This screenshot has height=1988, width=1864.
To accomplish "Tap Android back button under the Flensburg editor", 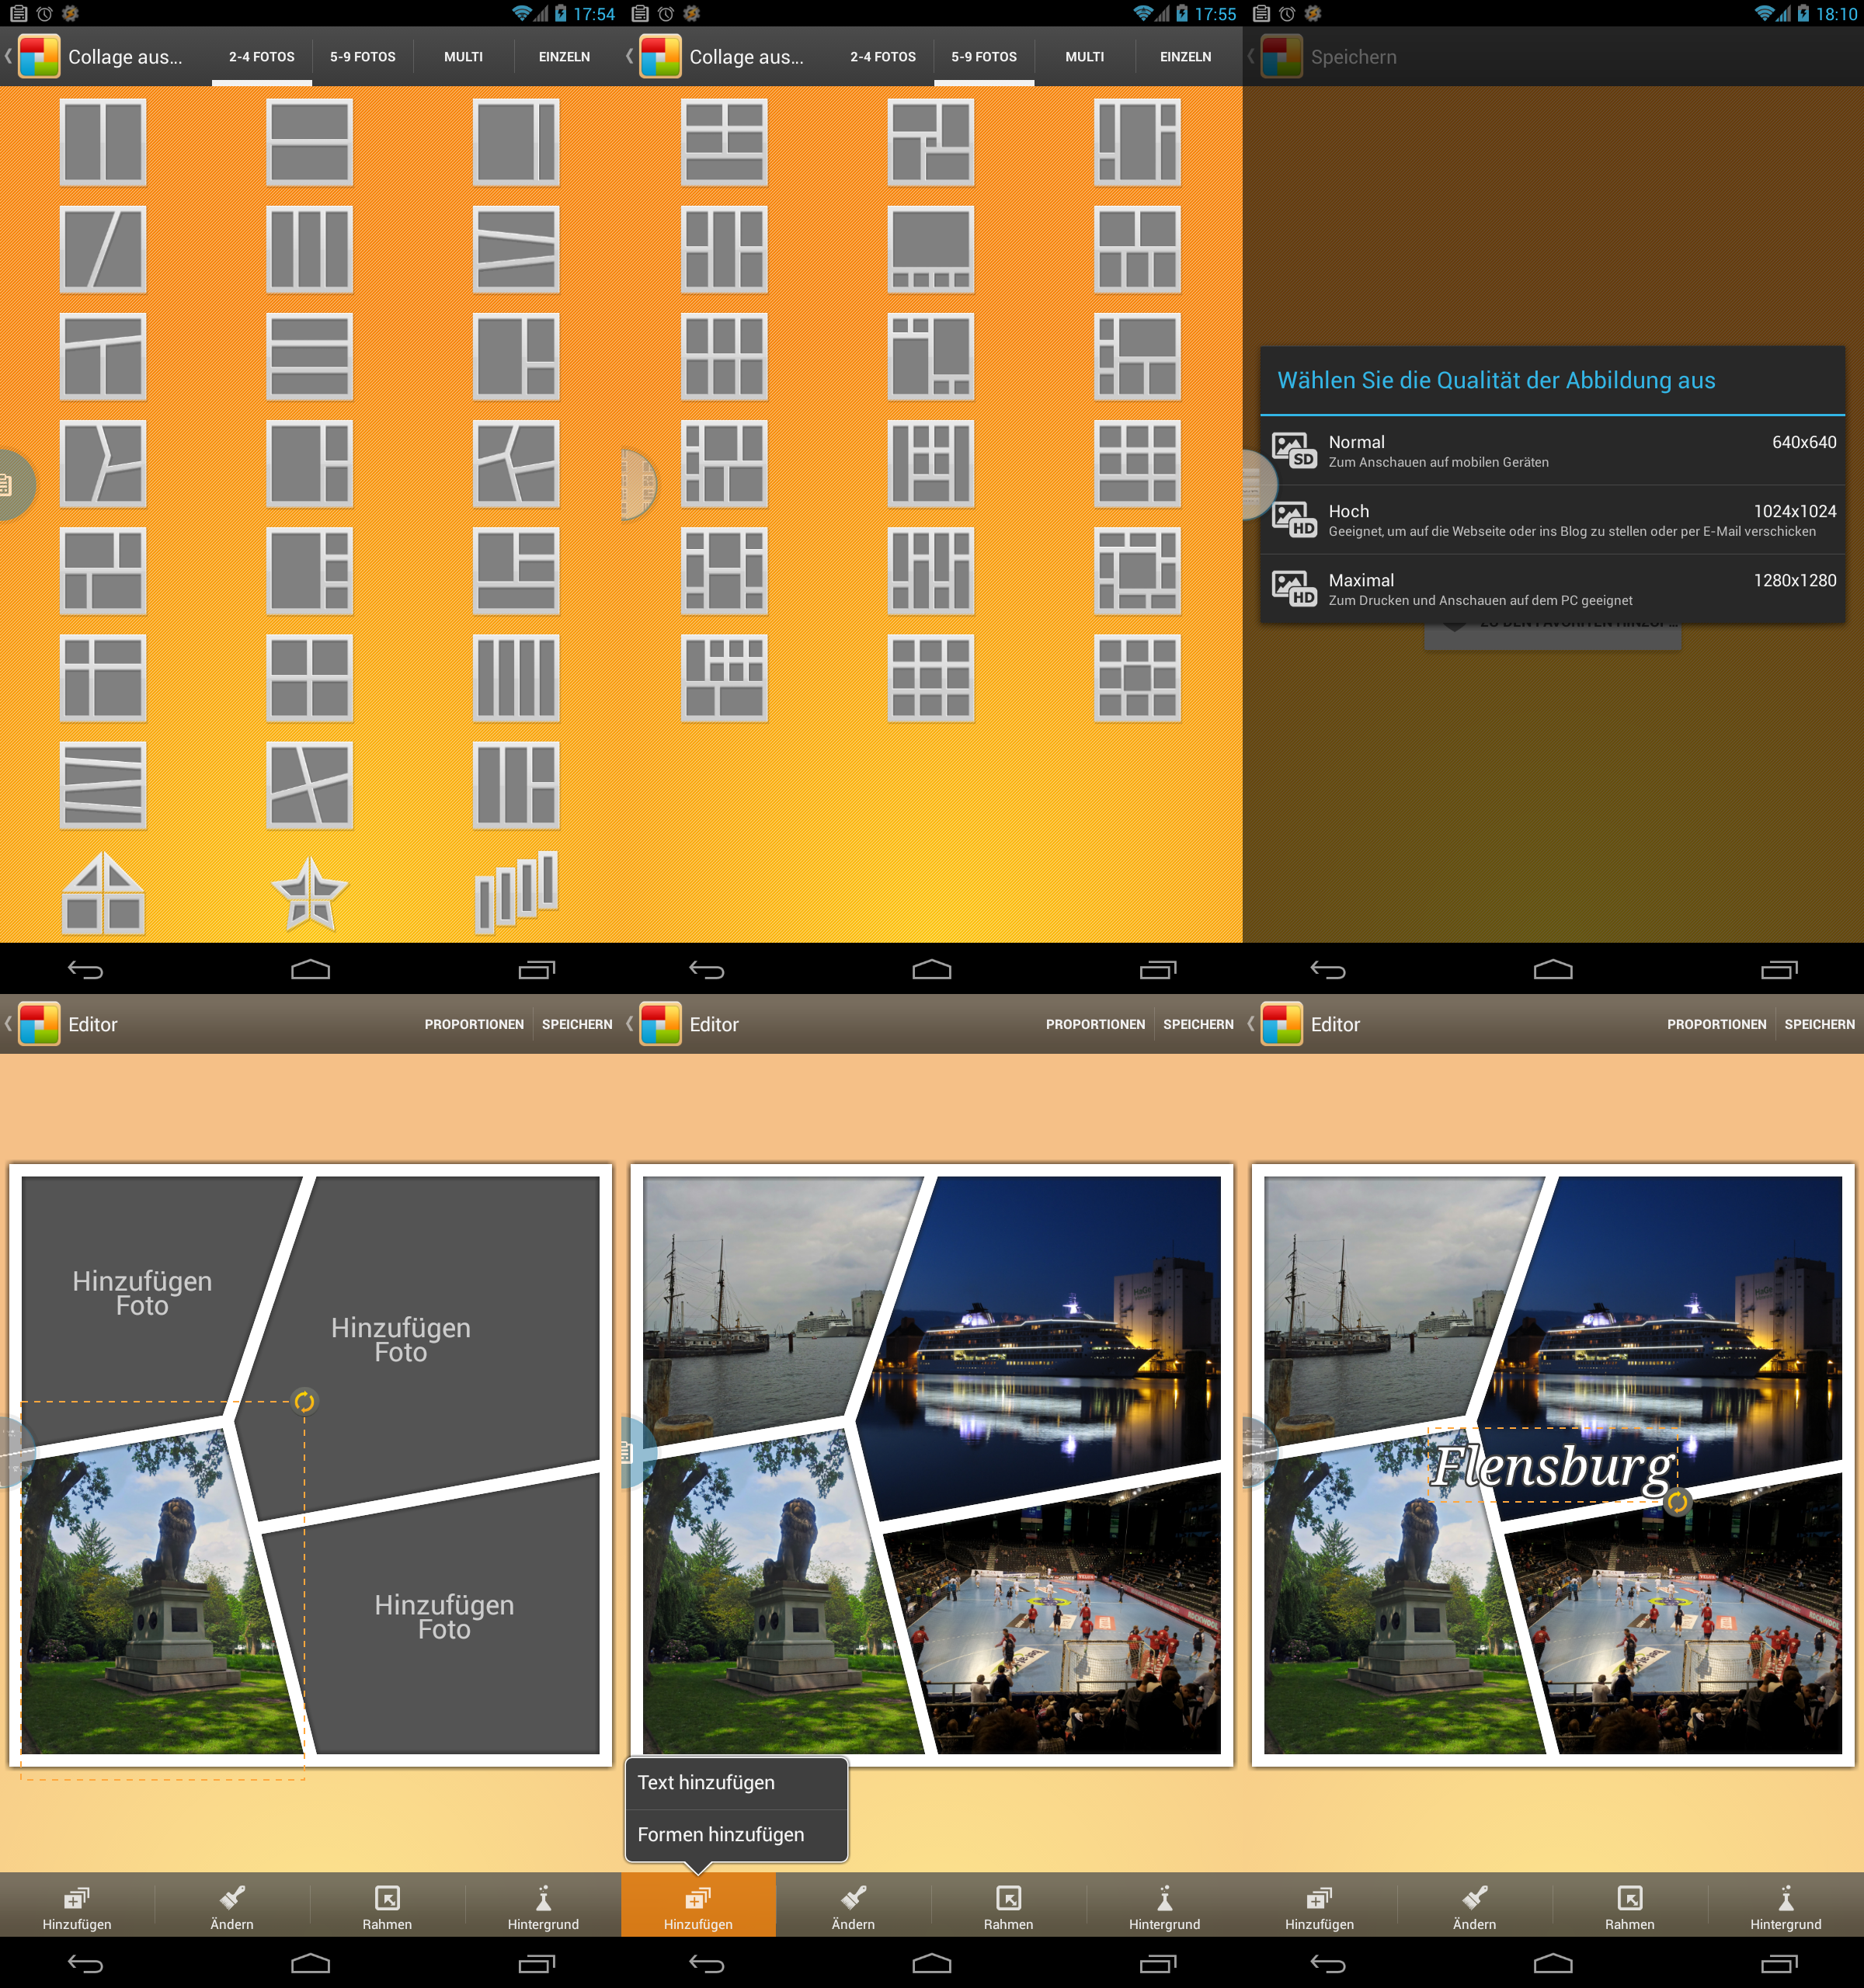I will point(1328,1964).
